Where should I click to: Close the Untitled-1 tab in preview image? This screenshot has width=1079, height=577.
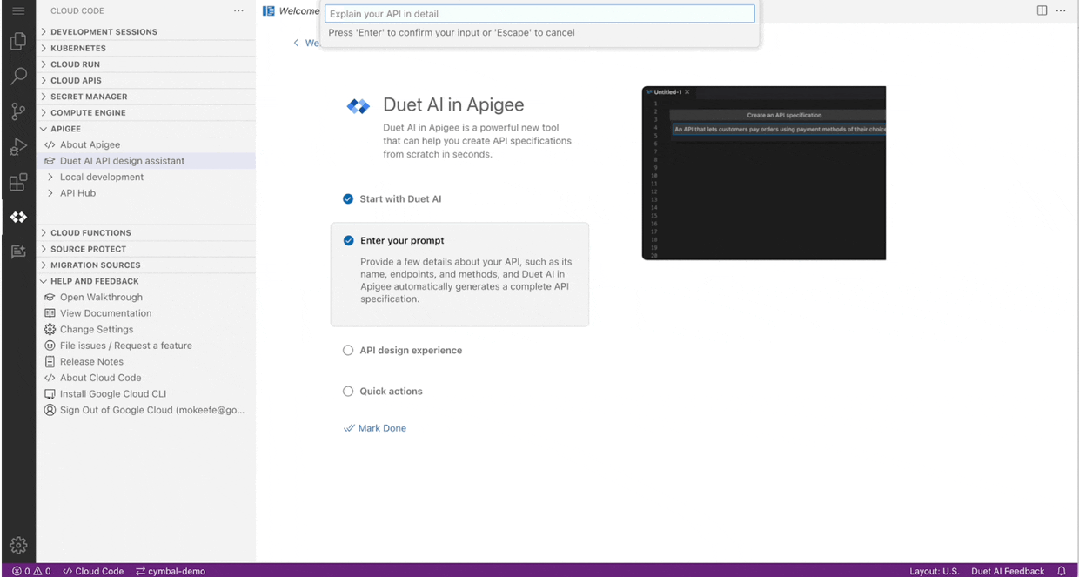tap(687, 92)
